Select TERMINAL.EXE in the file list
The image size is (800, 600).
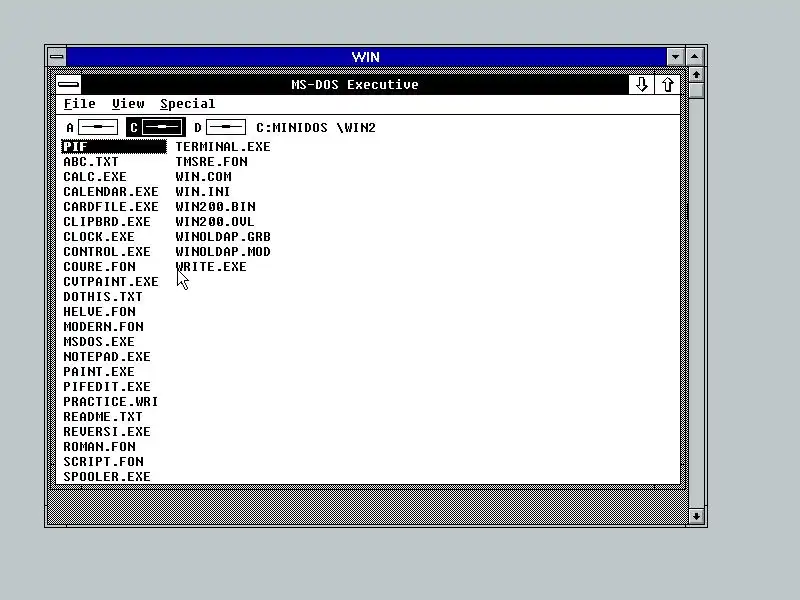tap(223, 147)
